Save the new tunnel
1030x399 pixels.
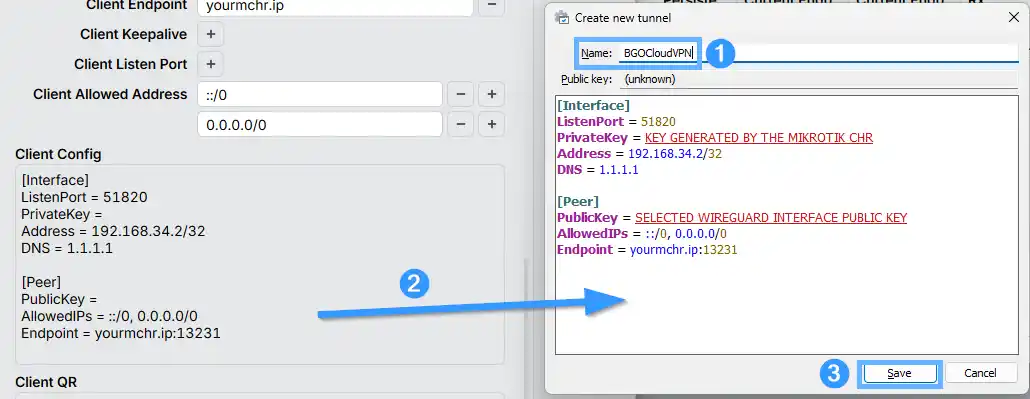coord(899,373)
